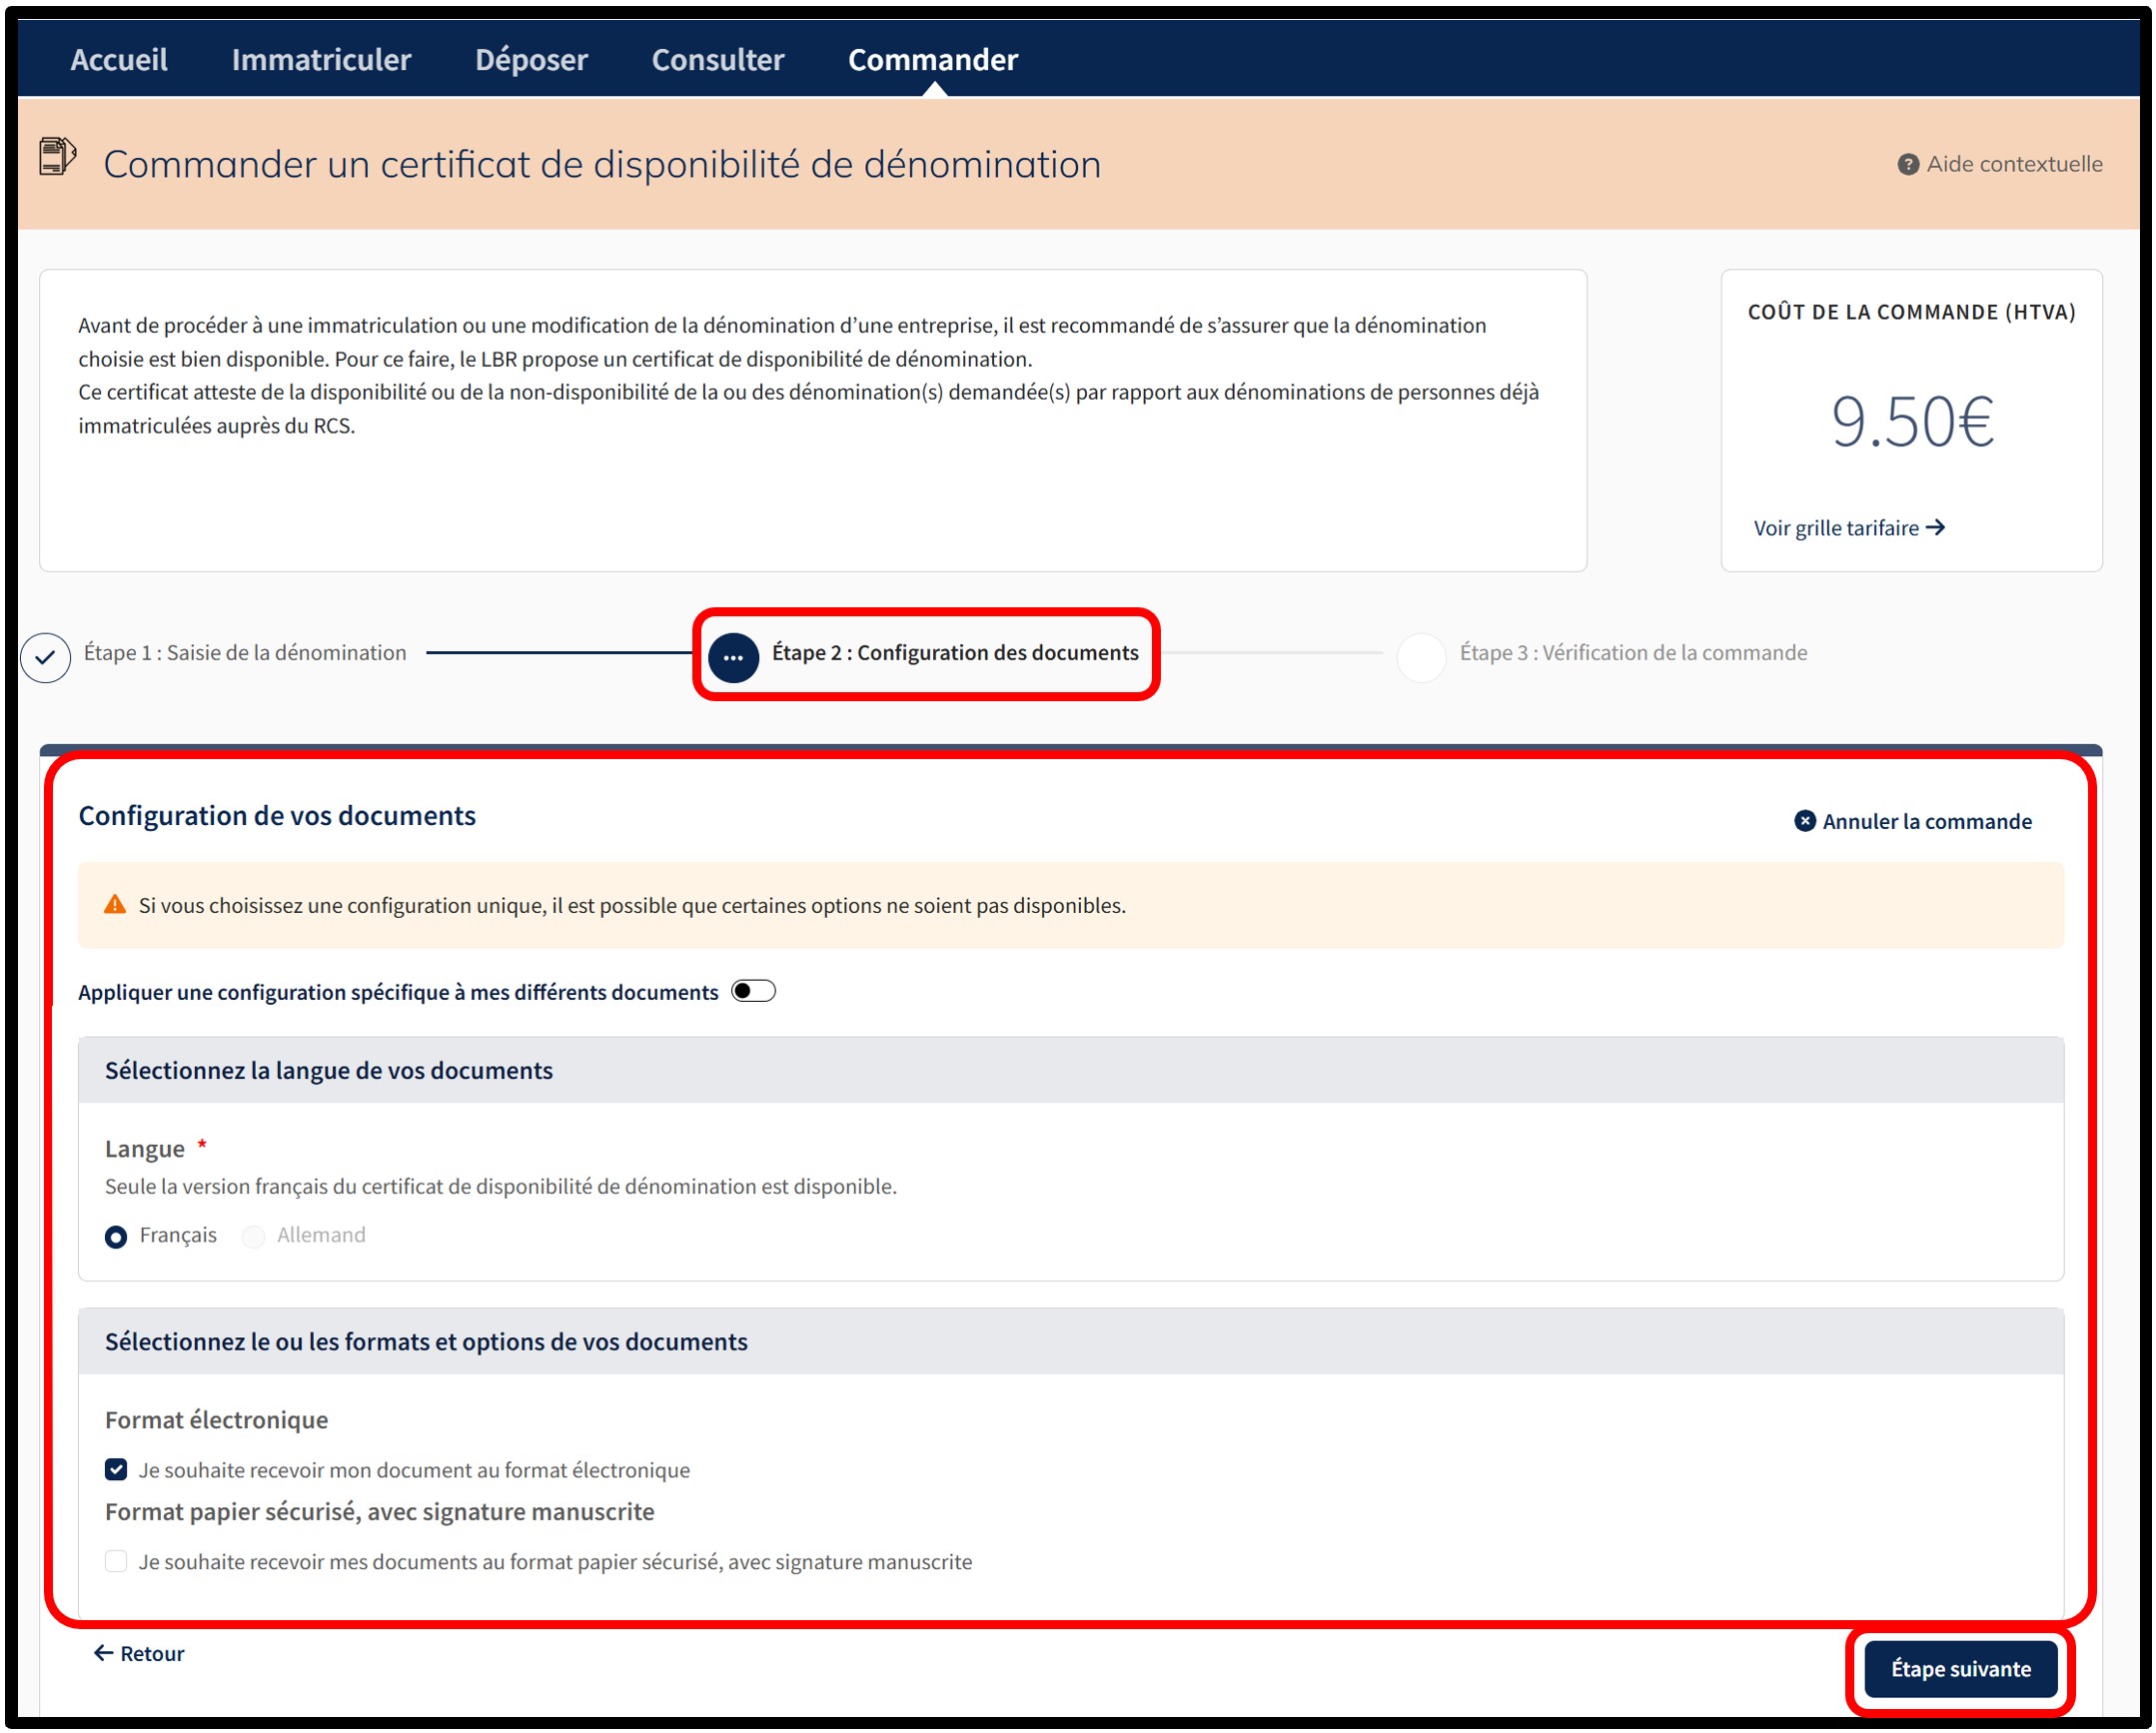This screenshot has width=2156, height=1733.
Task: Toggle specific configuration for different documents switch
Action: (x=753, y=991)
